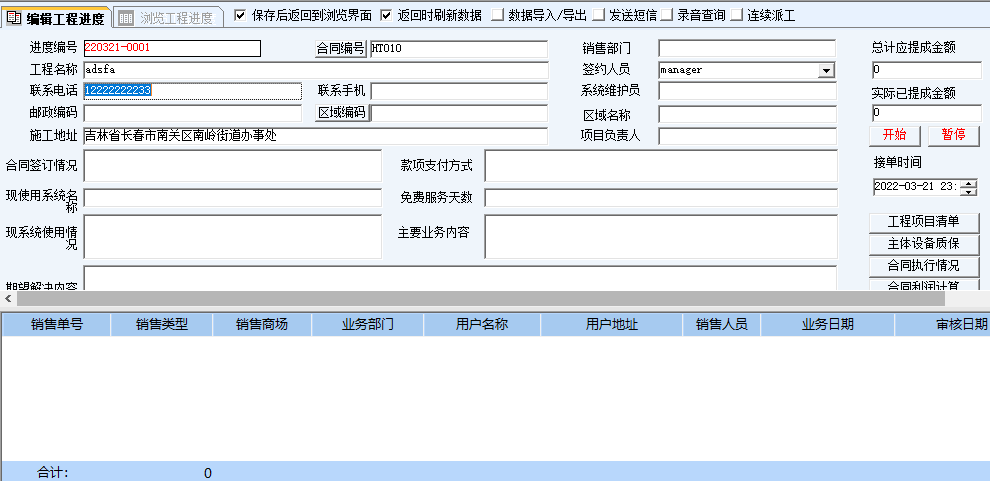The image size is (990, 481).
Task: Open 主体设备质保 details
Action: [x=923, y=244]
